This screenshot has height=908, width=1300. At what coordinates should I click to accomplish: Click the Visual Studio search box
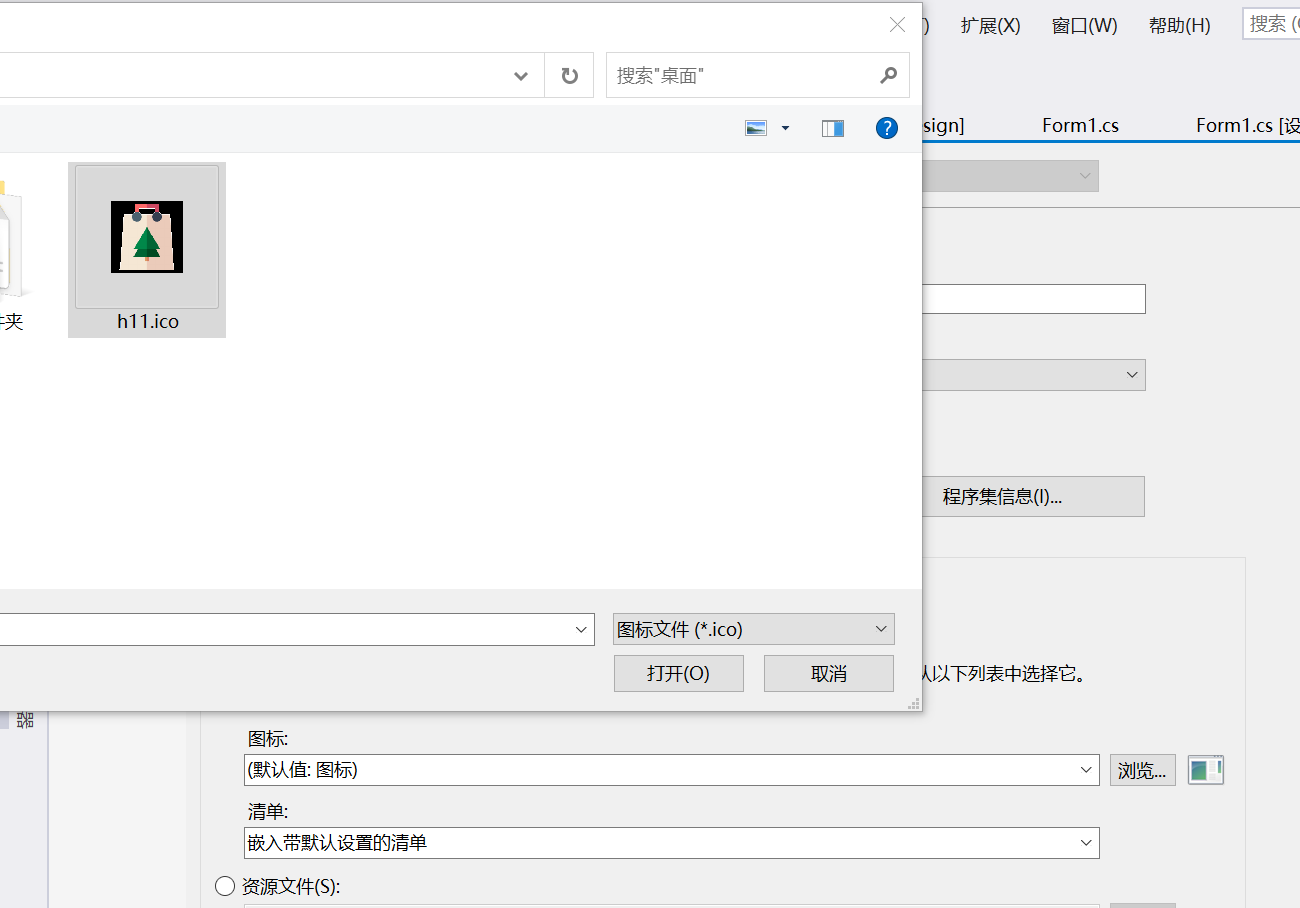click(x=1271, y=24)
